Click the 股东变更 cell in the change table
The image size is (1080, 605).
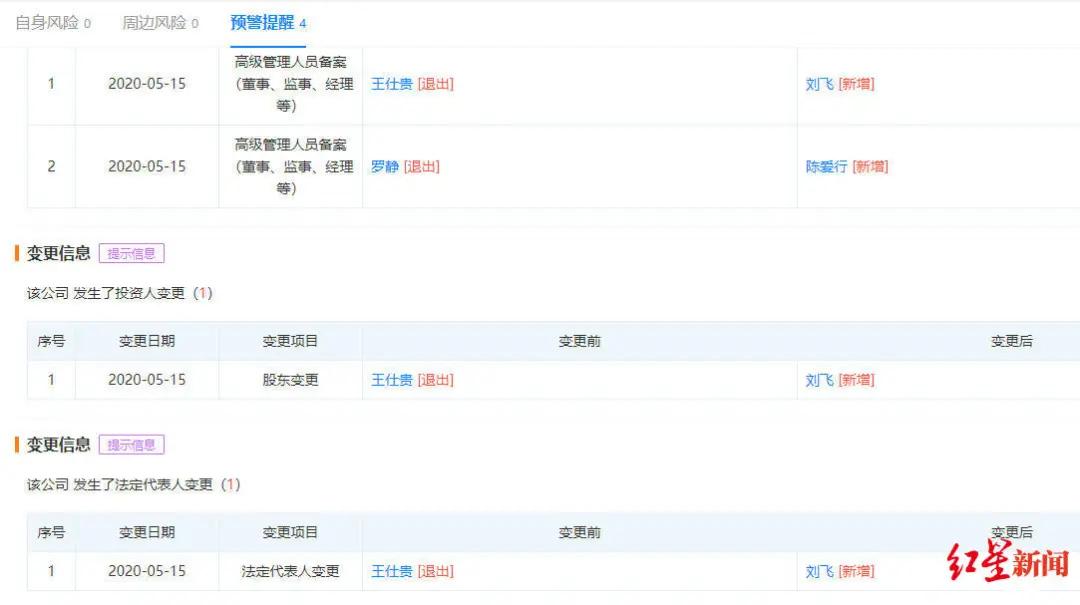(289, 380)
